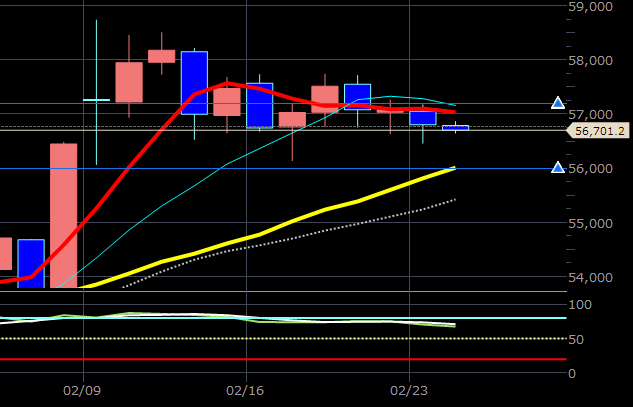Select the latest small blue candlestick
Screen dimensions: 633x407
455,128
